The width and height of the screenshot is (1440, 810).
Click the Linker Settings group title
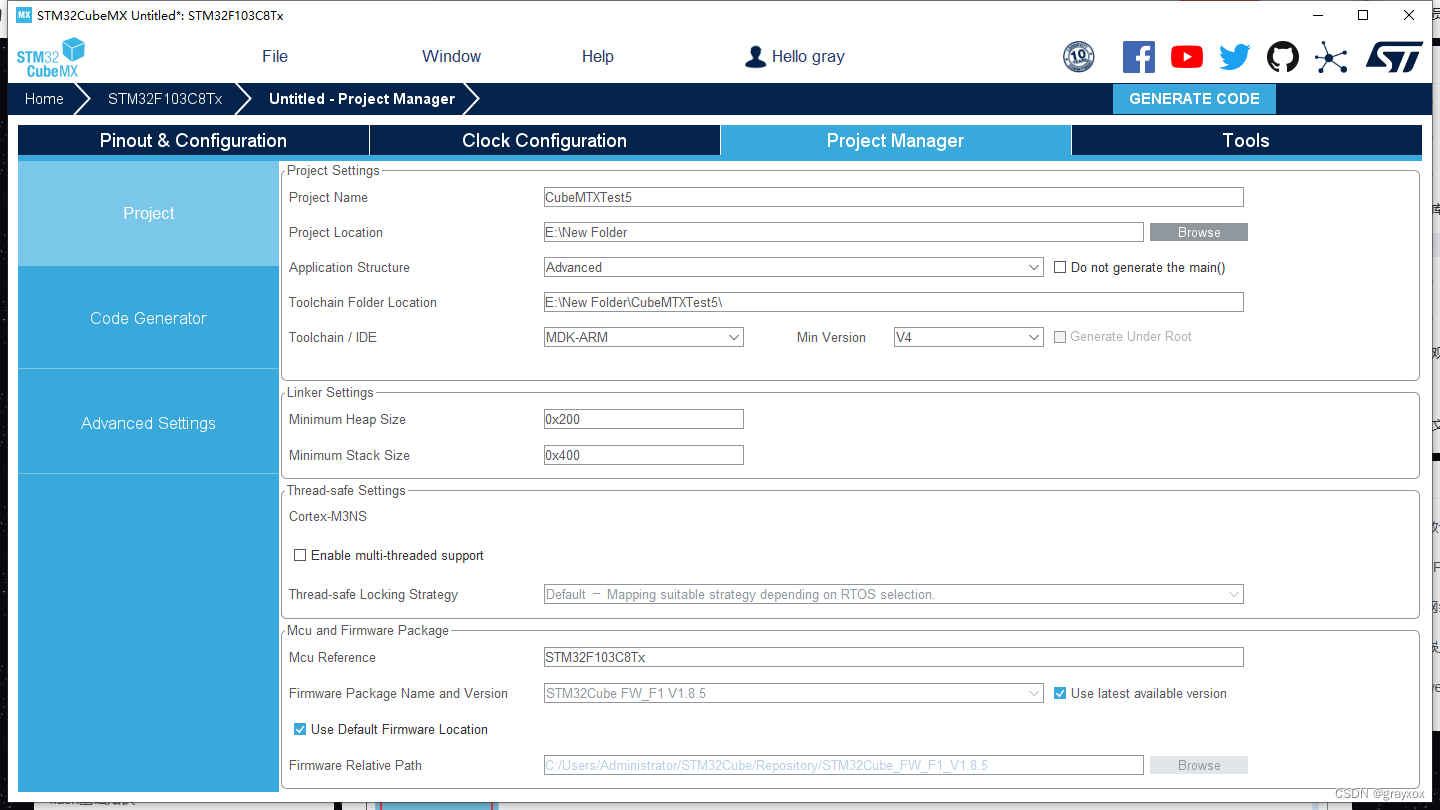point(330,392)
